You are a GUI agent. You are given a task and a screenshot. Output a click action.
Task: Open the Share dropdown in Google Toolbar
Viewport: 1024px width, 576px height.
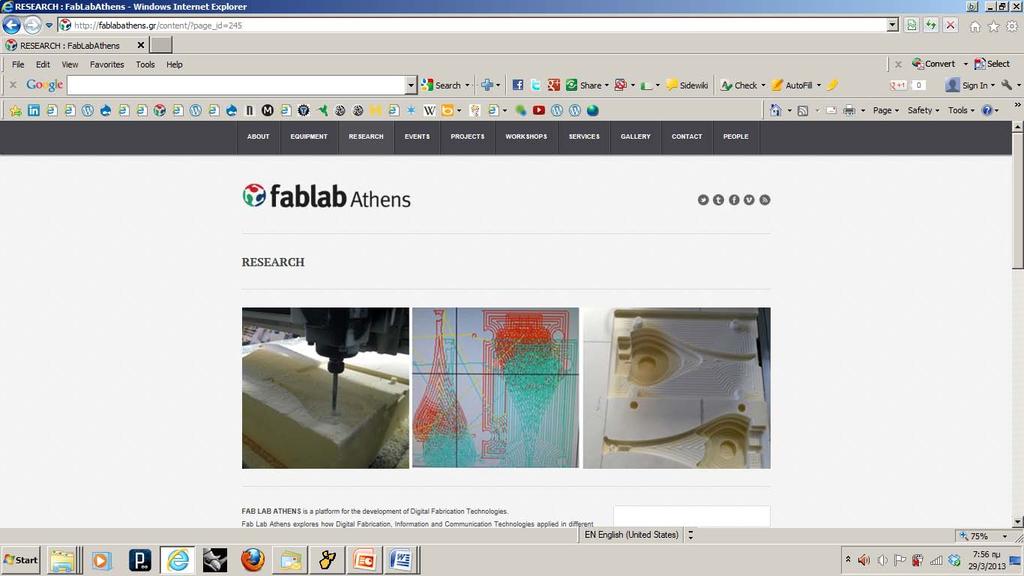607,86
